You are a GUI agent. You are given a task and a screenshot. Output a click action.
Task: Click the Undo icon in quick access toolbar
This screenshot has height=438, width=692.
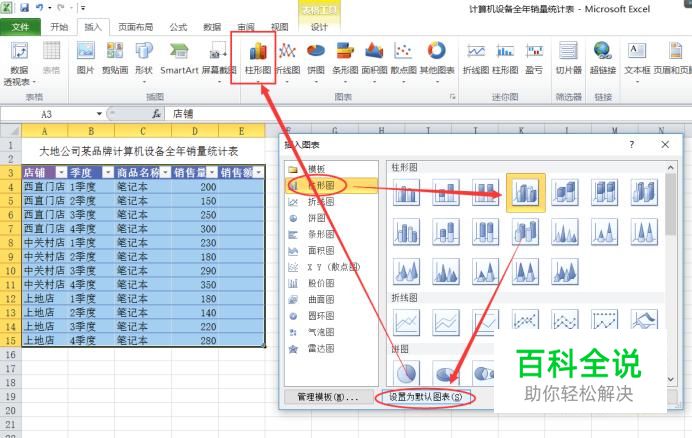(40, 8)
